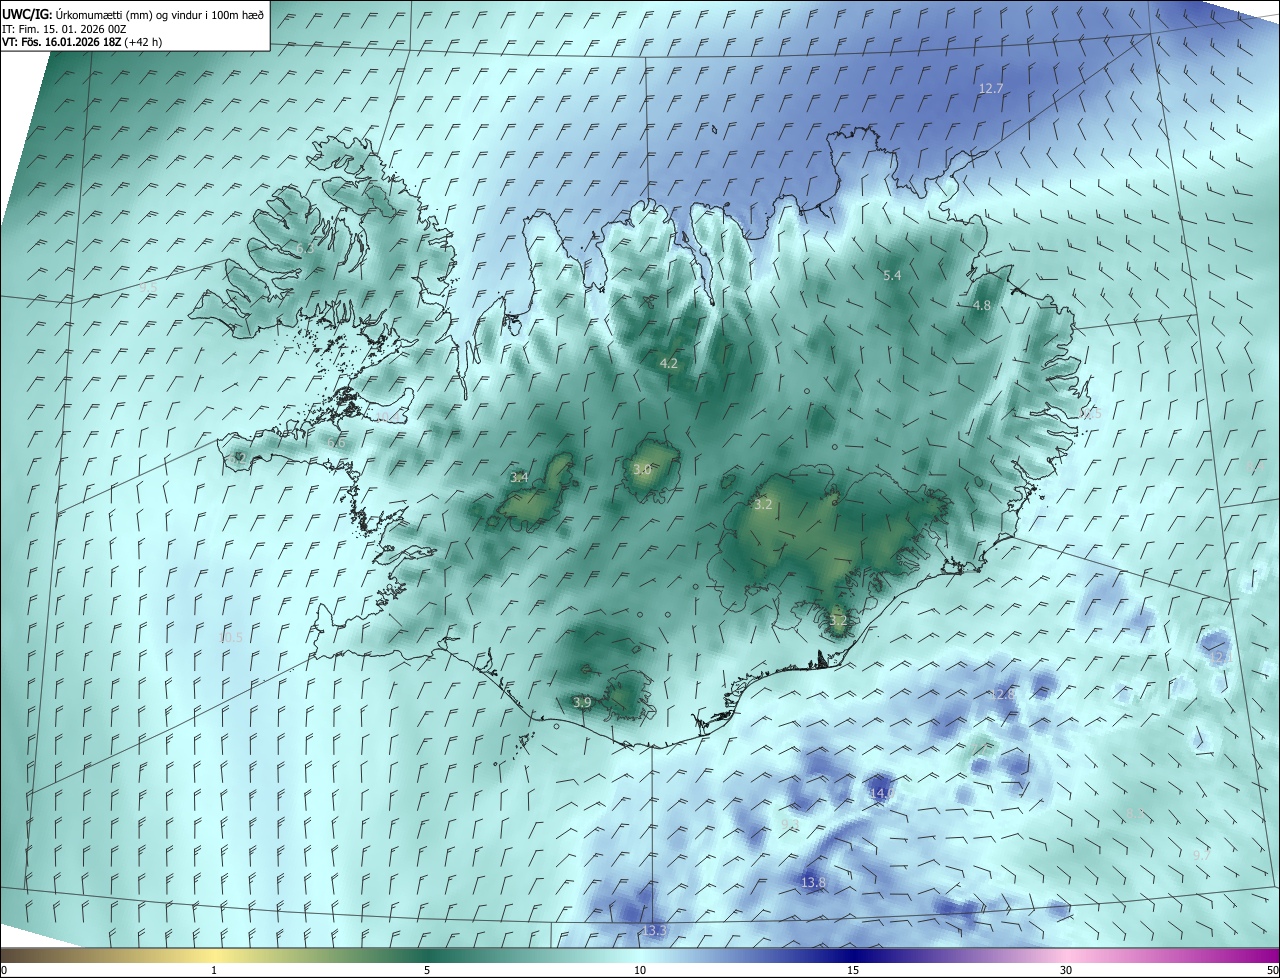
Task: Click the faint 9.7 value in the southeast sea
Action: click(x=1201, y=855)
